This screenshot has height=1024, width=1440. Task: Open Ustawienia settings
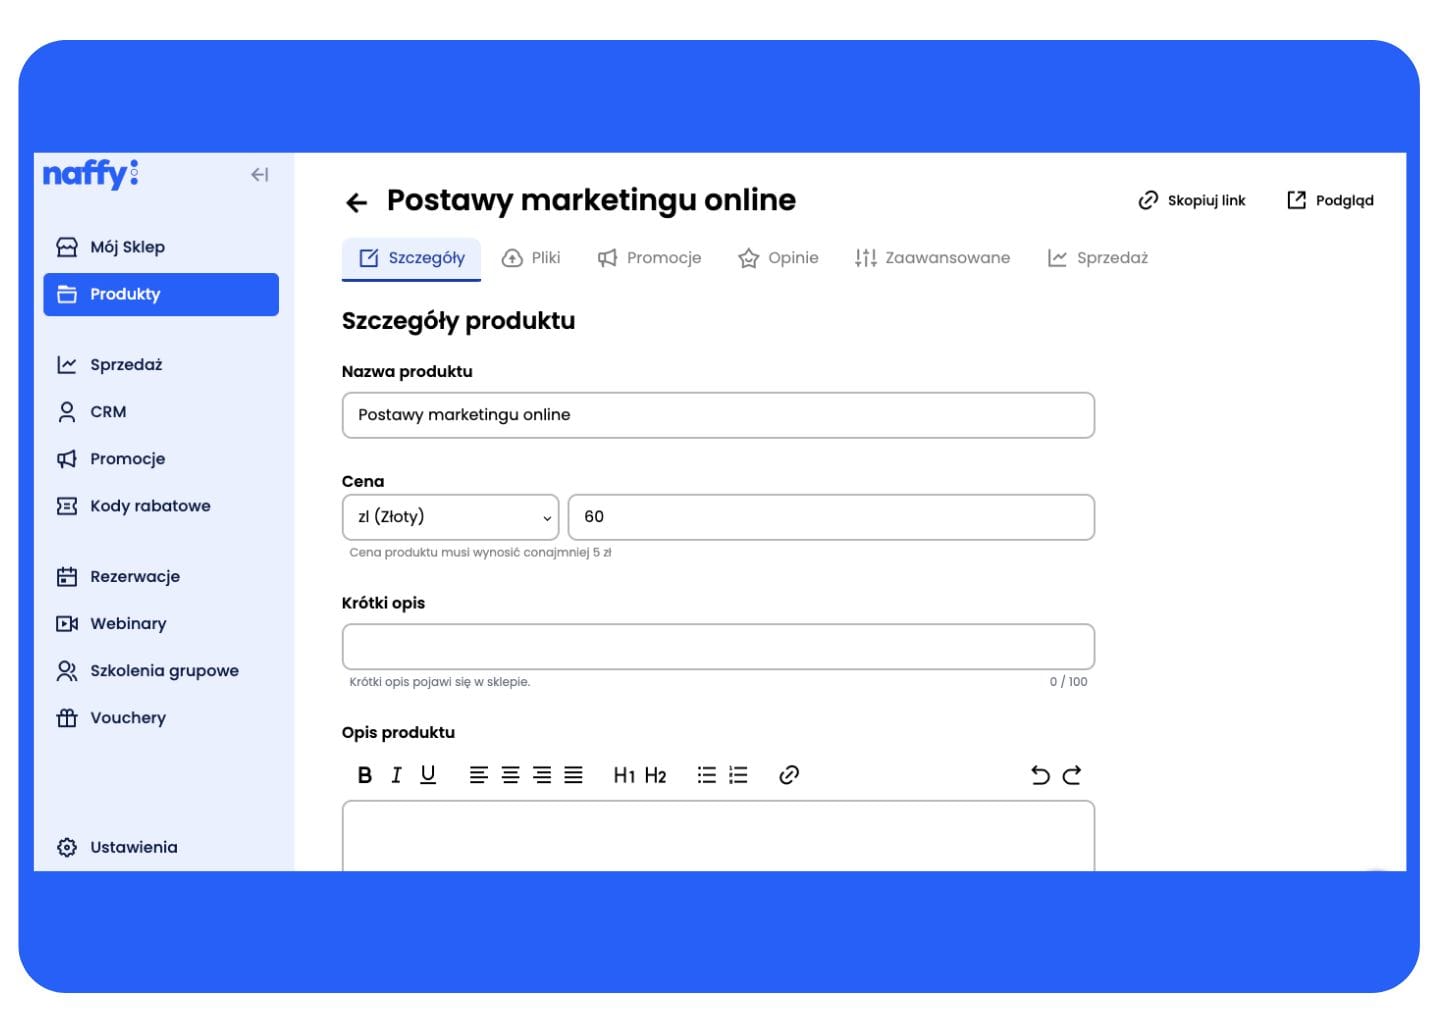click(161, 847)
